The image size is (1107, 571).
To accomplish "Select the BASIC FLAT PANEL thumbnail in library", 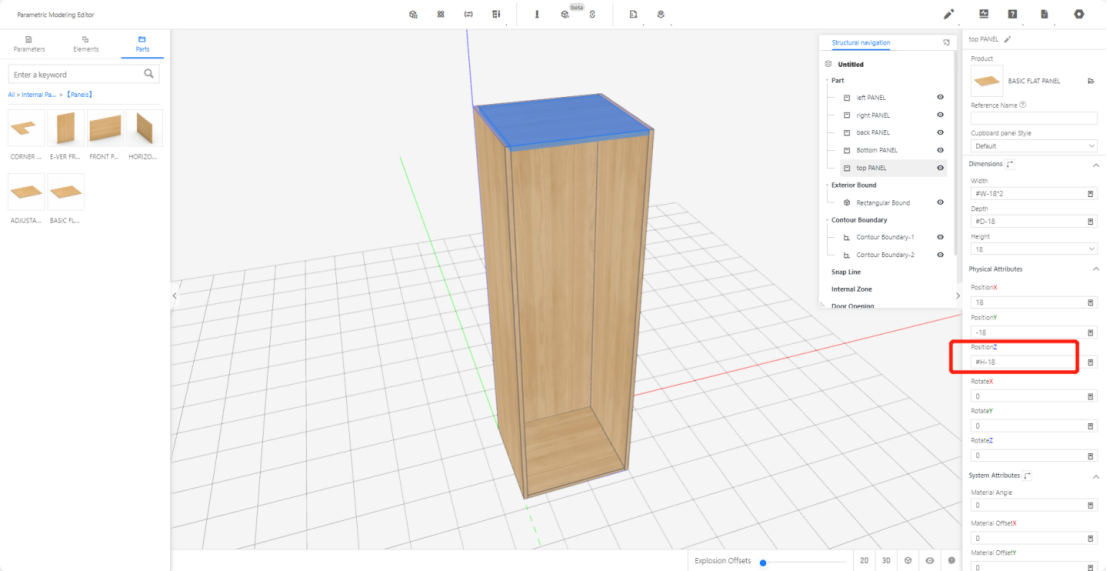I will pos(66,192).
